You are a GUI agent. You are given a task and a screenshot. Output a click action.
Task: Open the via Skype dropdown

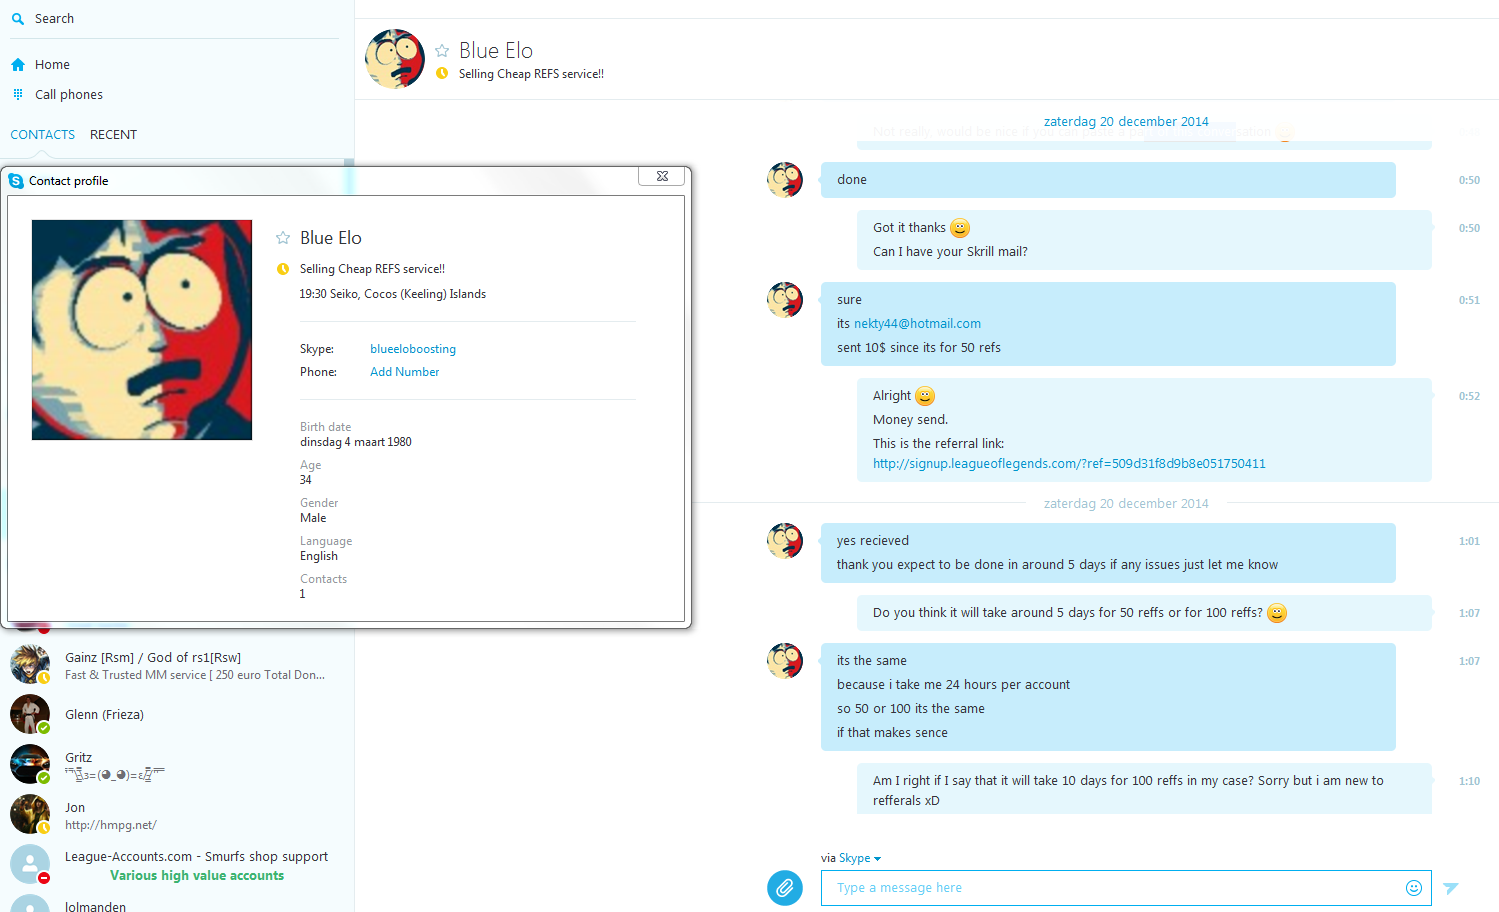pyautogui.click(x=859, y=858)
